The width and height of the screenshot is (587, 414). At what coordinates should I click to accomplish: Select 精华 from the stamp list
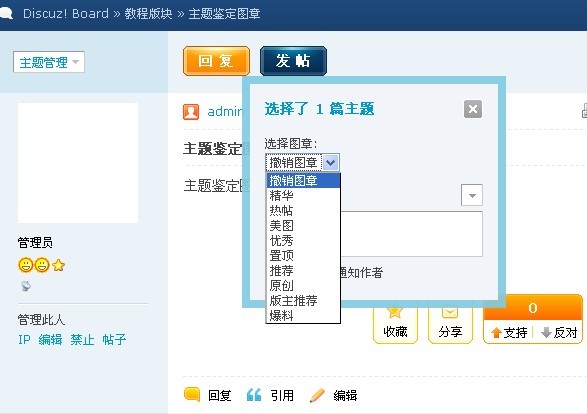(x=303, y=195)
